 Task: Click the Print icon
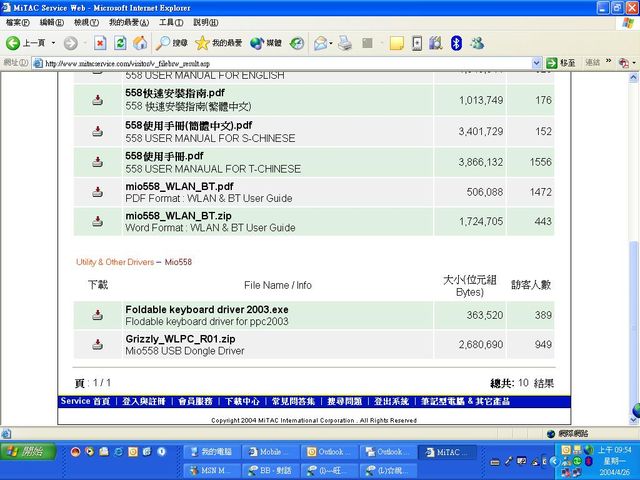point(345,43)
